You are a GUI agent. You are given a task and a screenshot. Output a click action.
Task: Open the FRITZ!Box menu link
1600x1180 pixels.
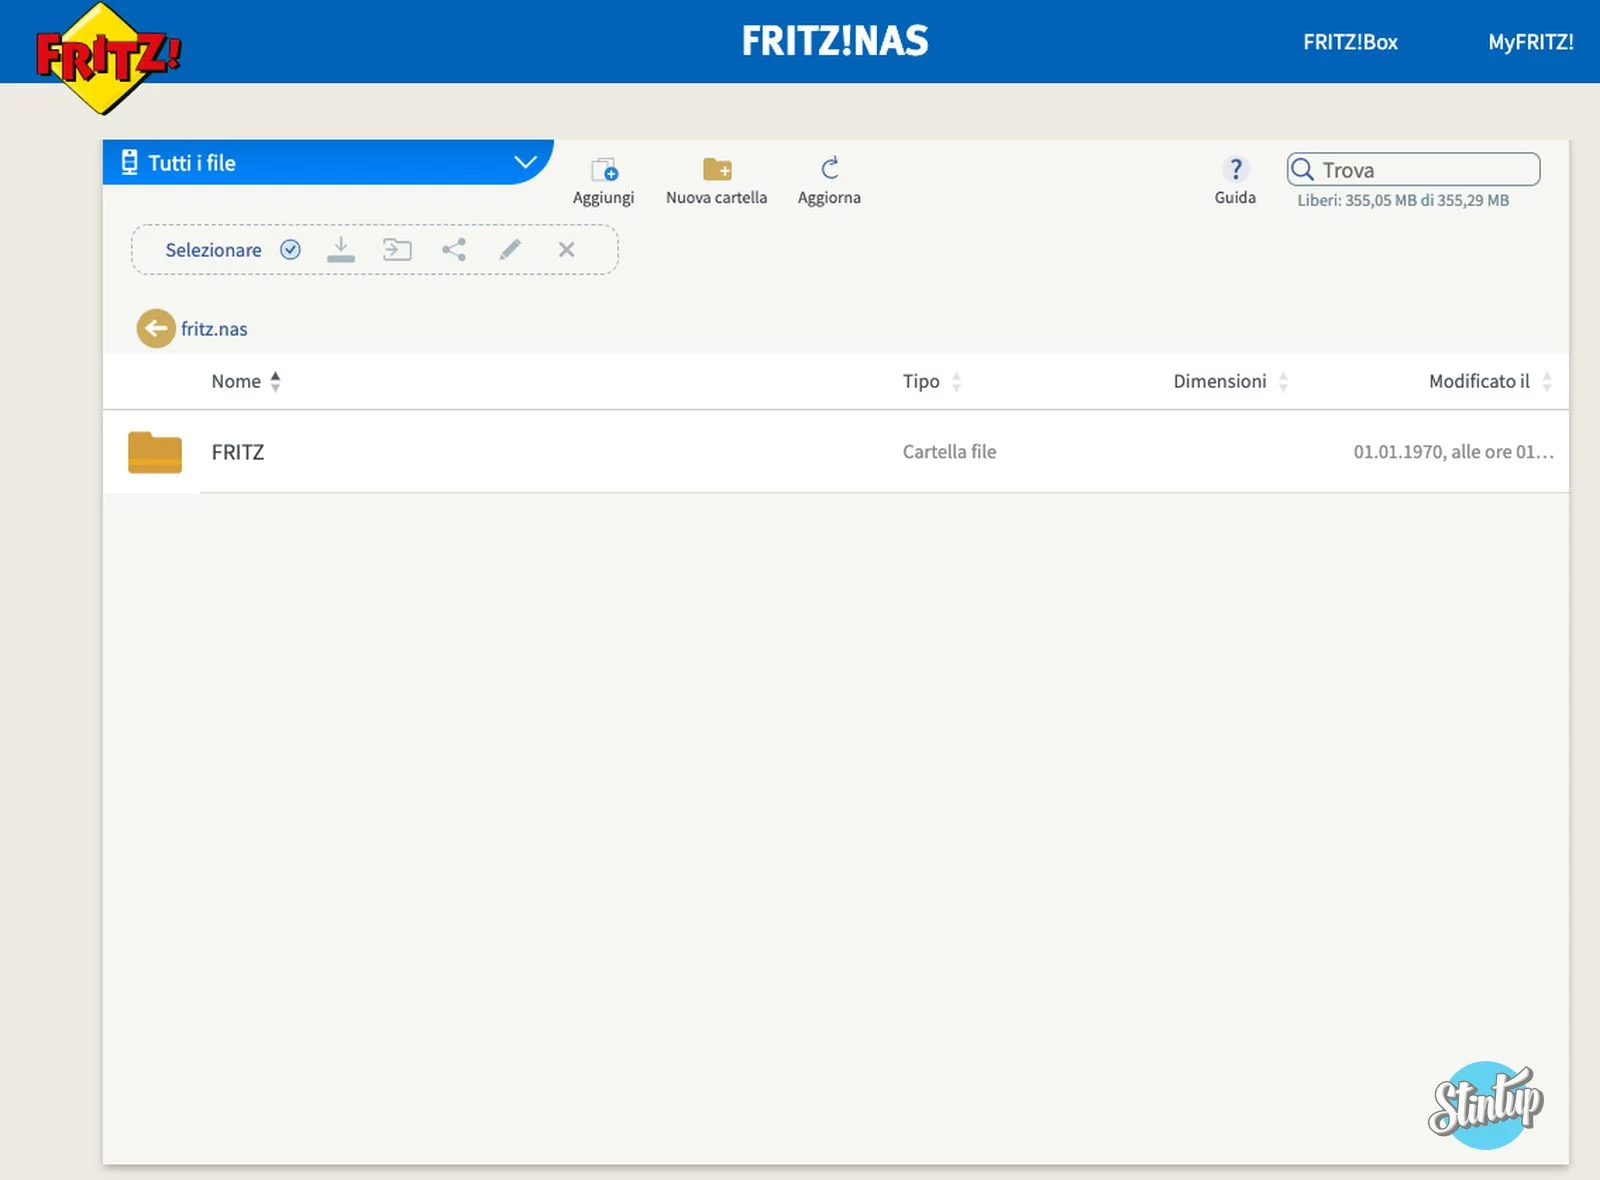(x=1349, y=42)
